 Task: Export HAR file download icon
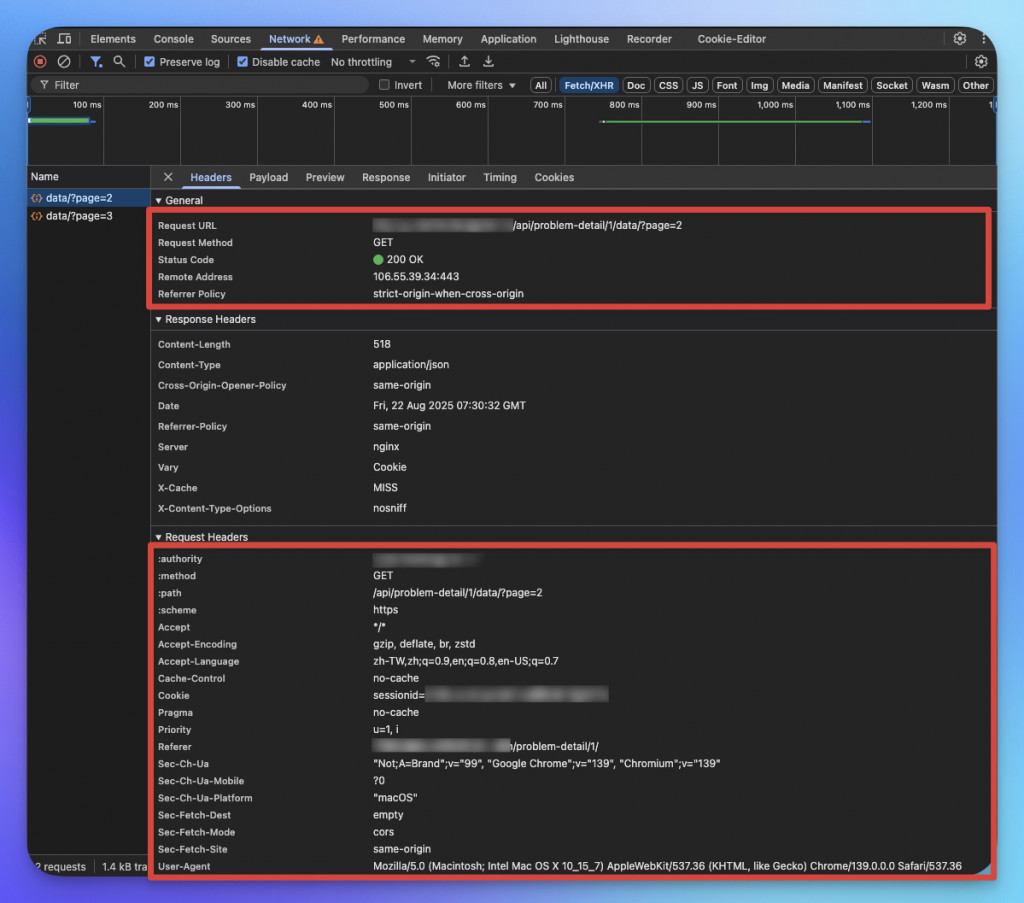[488, 62]
